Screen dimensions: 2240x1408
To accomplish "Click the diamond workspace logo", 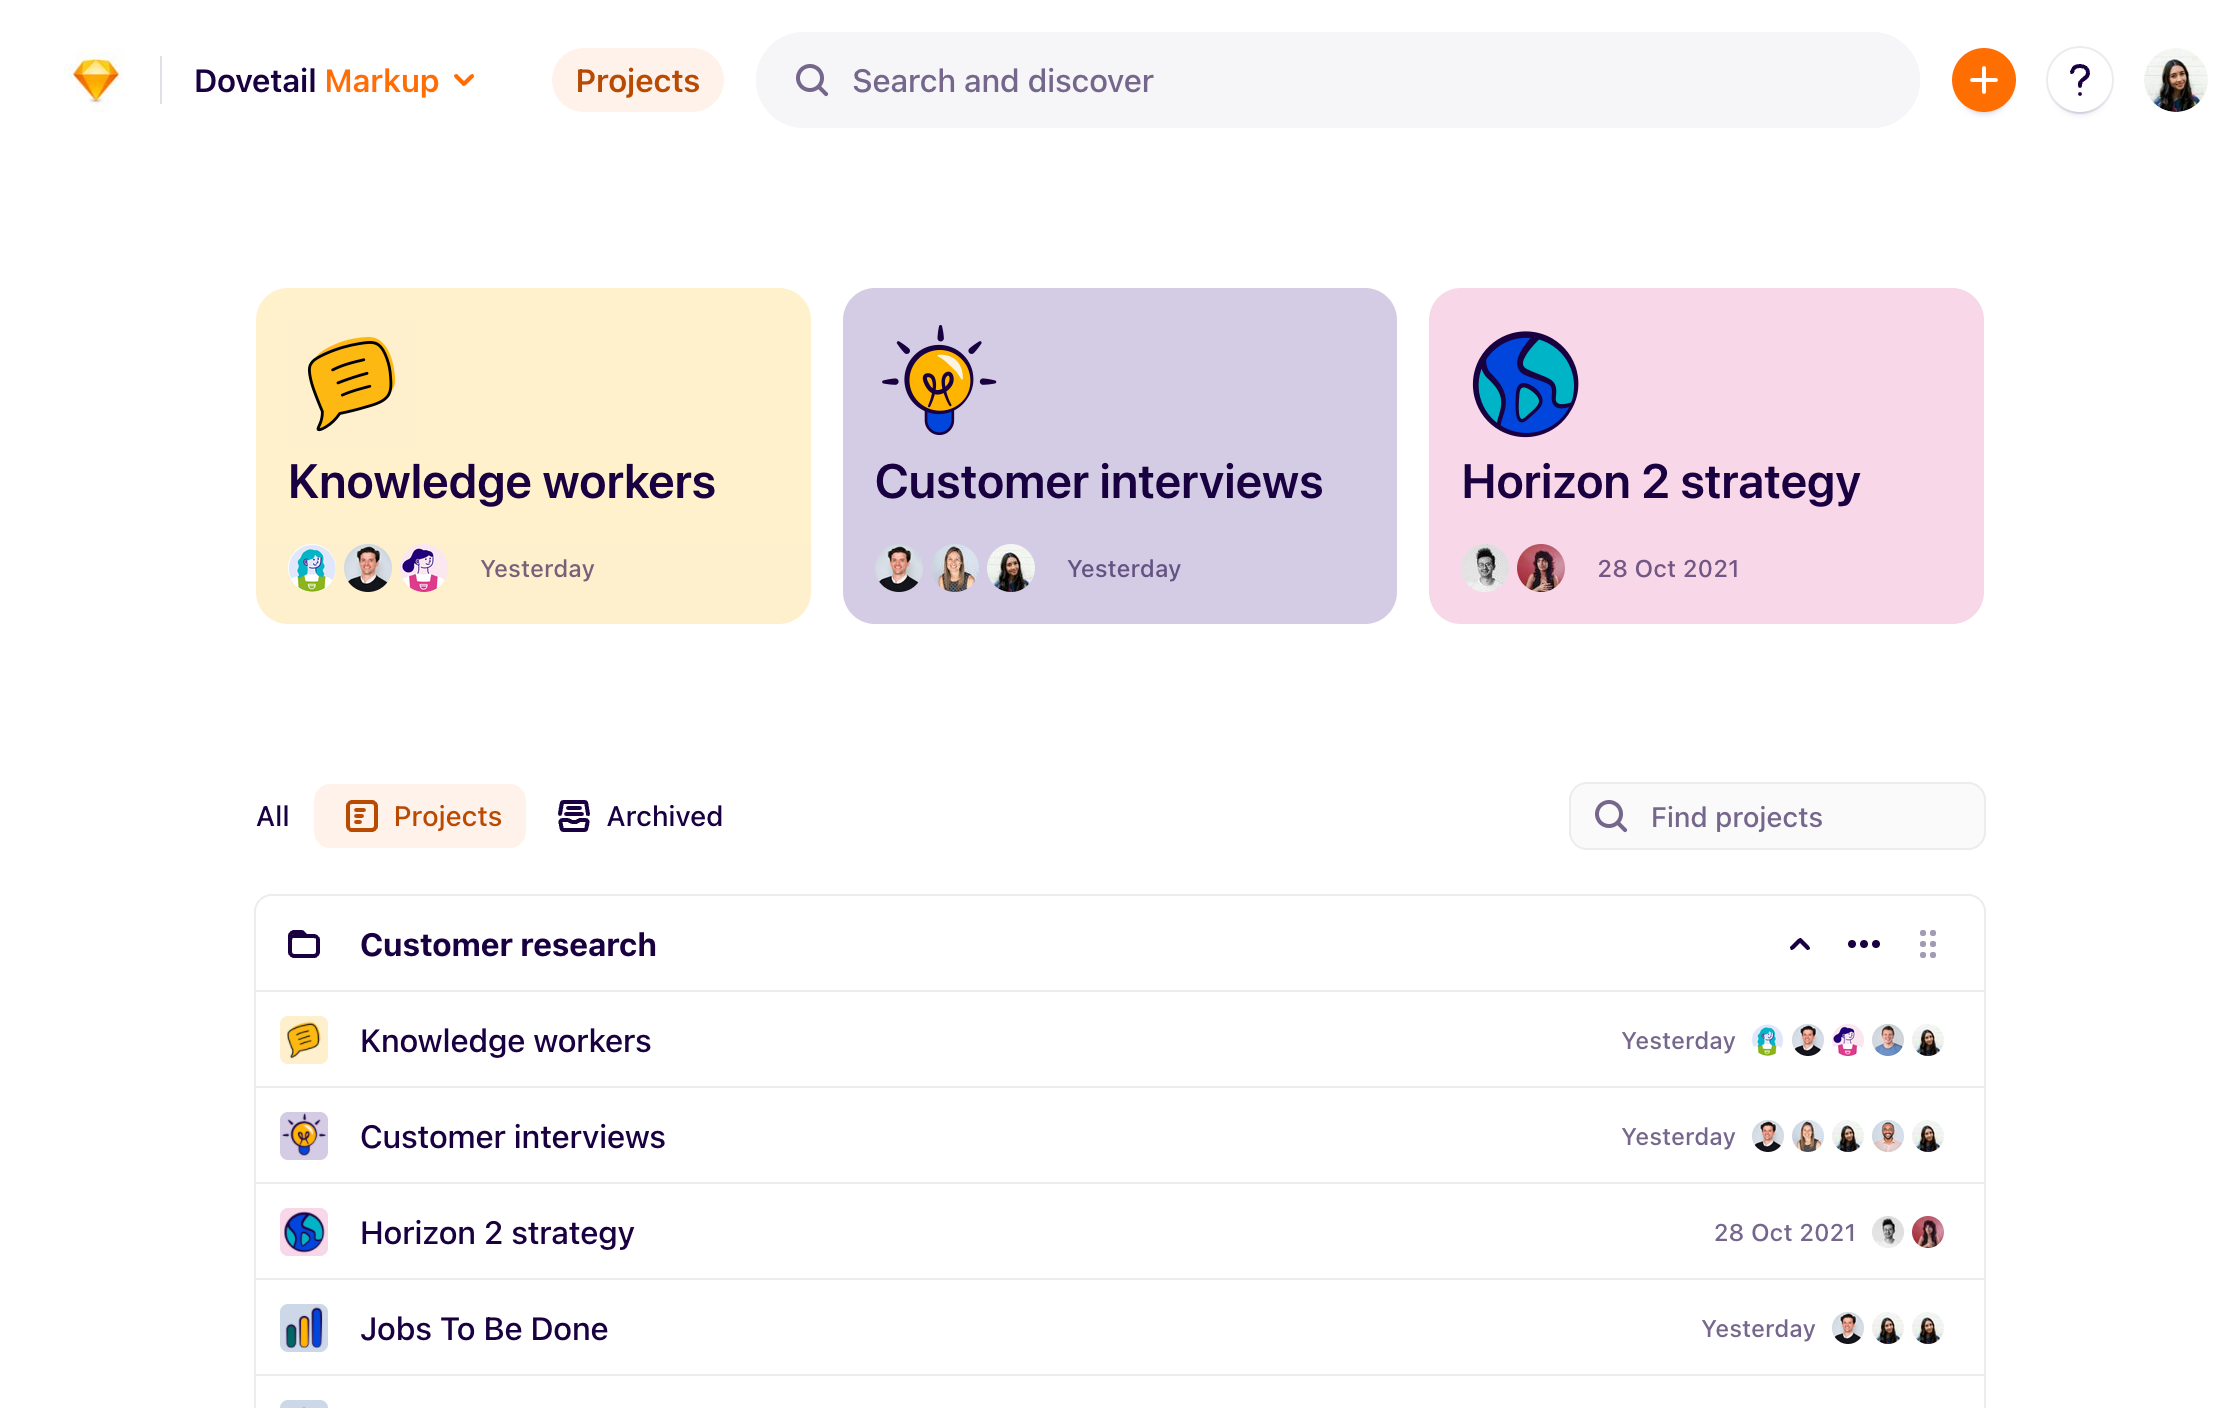I will coord(96,80).
